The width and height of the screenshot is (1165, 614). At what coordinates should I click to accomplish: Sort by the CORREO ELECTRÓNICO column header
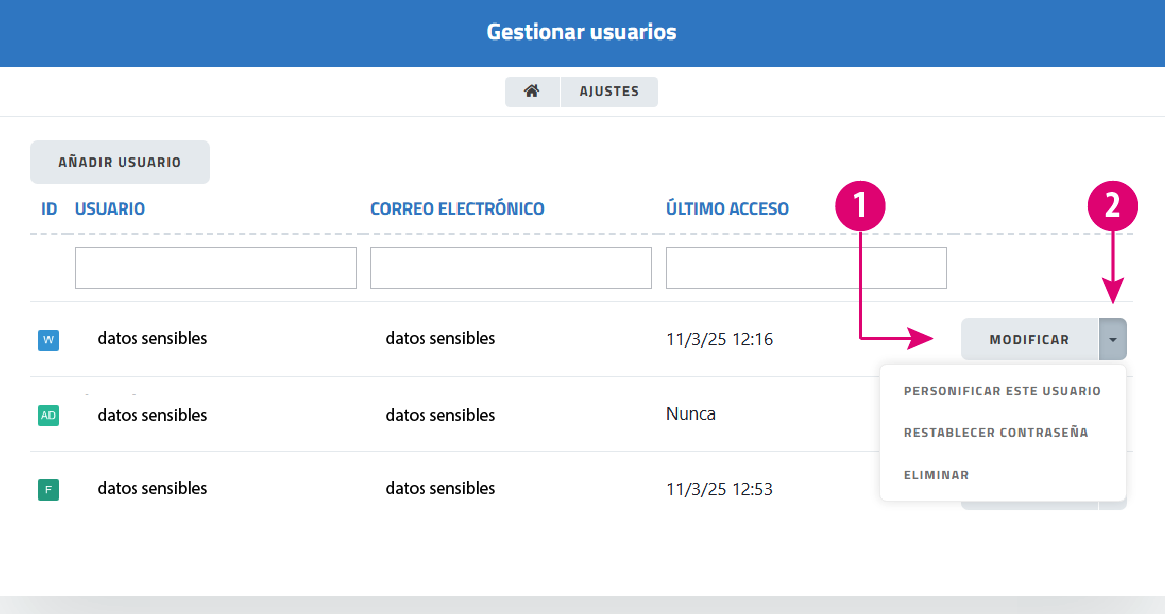(457, 209)
